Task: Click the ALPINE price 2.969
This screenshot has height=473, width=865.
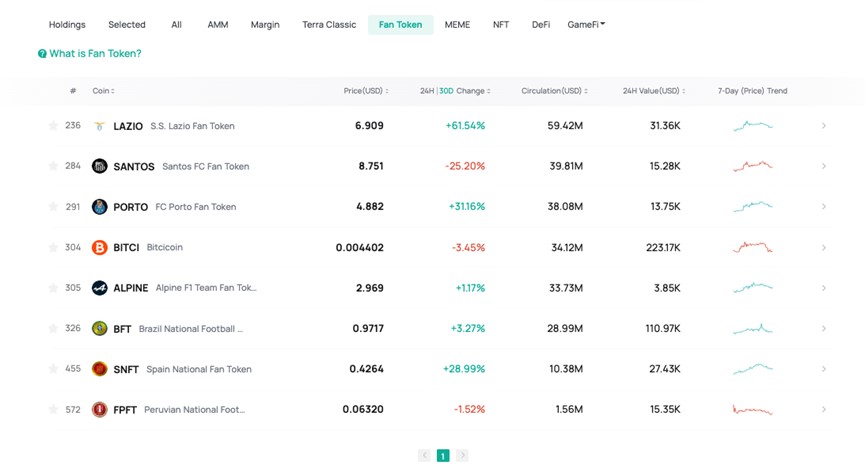Action: tap(370, 288)
